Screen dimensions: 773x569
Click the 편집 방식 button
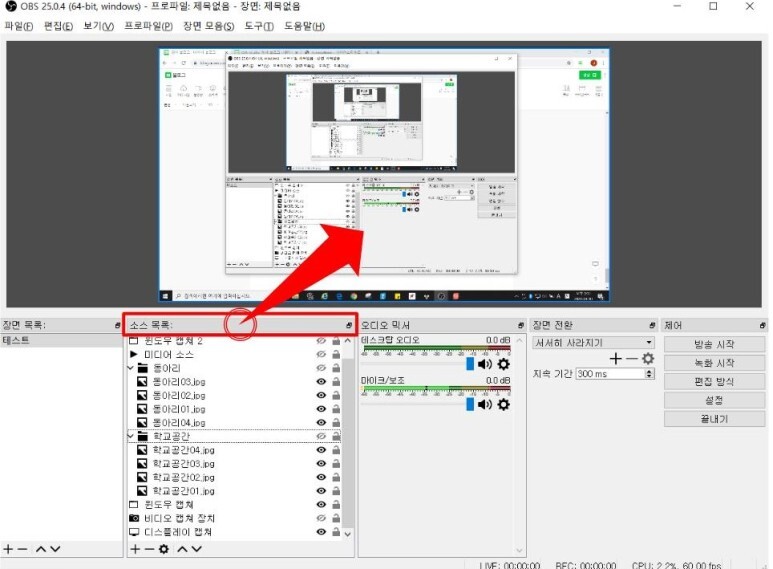(x=714, y=382)
